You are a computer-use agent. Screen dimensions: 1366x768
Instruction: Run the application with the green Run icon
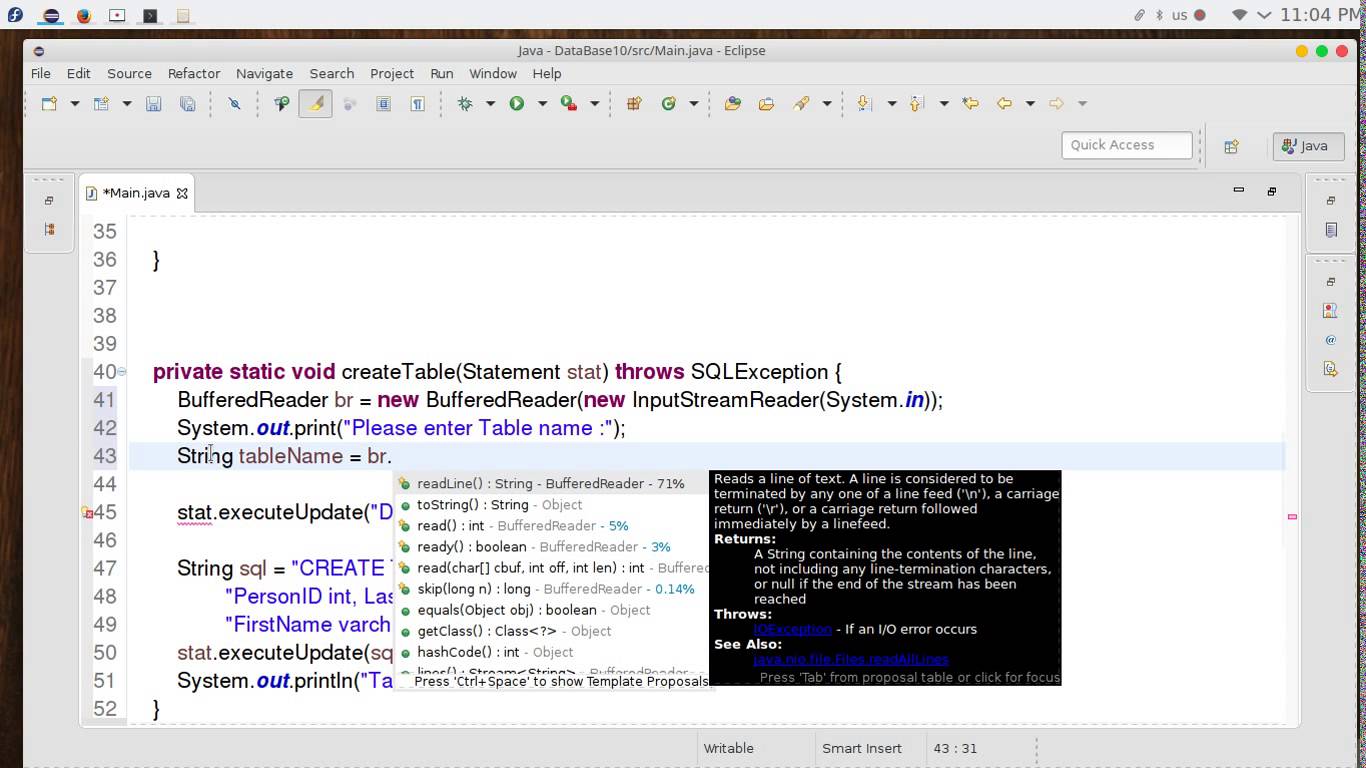[x=517, y=103]
